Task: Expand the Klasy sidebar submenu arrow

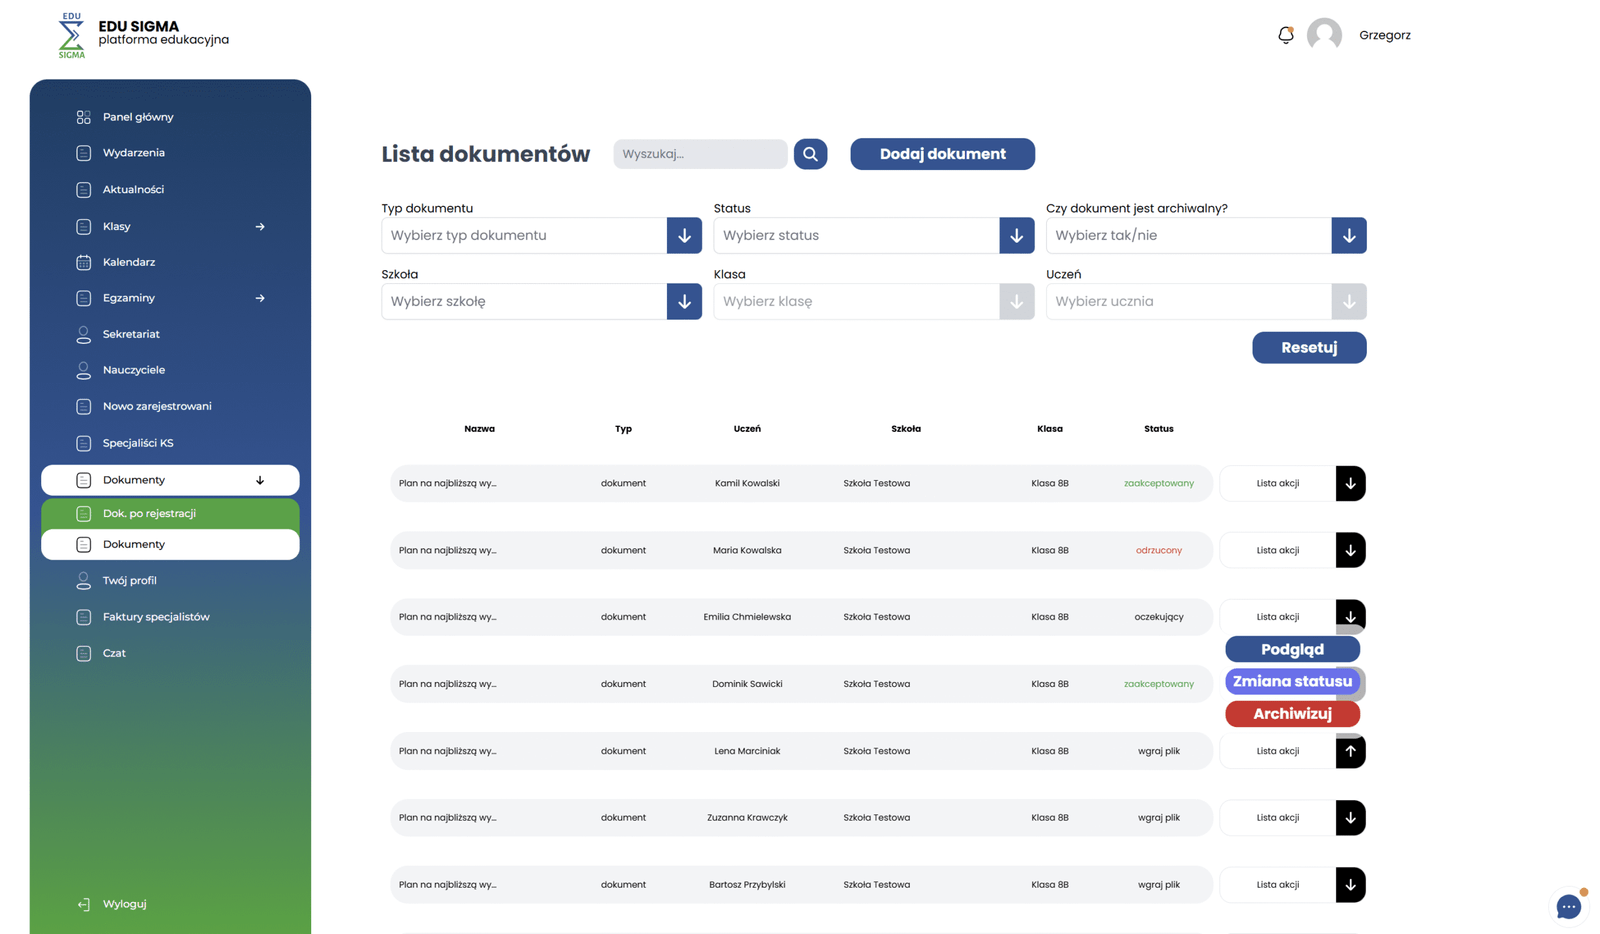Action: tap(260, 227)
